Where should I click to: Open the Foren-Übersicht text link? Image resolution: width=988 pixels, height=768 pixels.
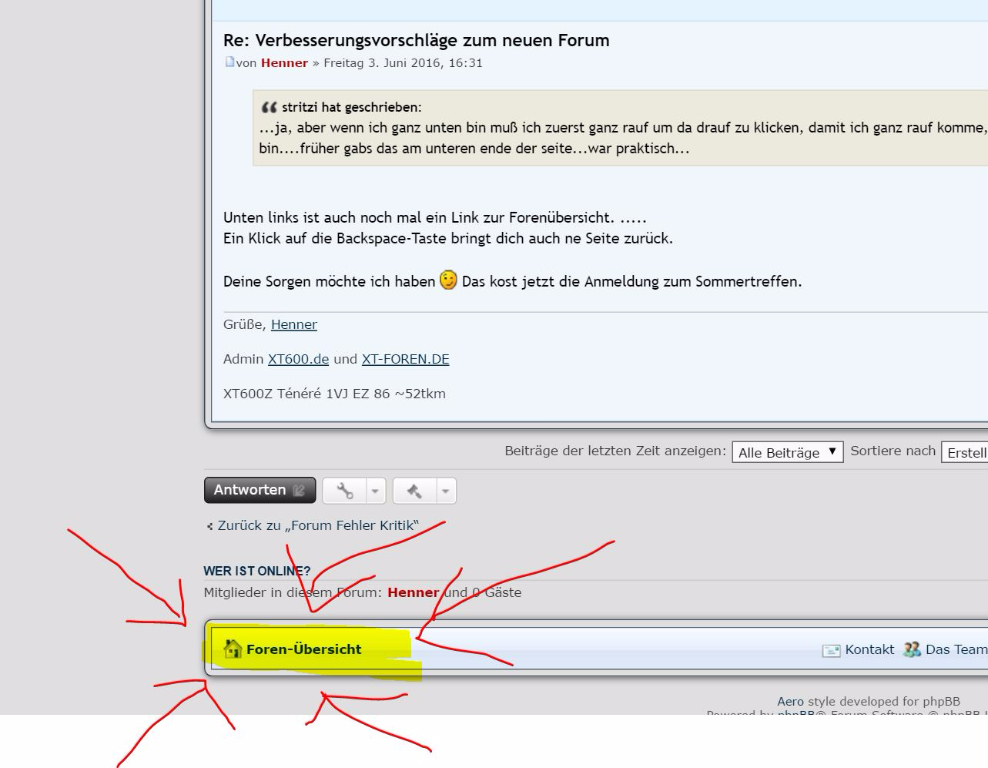point(304,650)
